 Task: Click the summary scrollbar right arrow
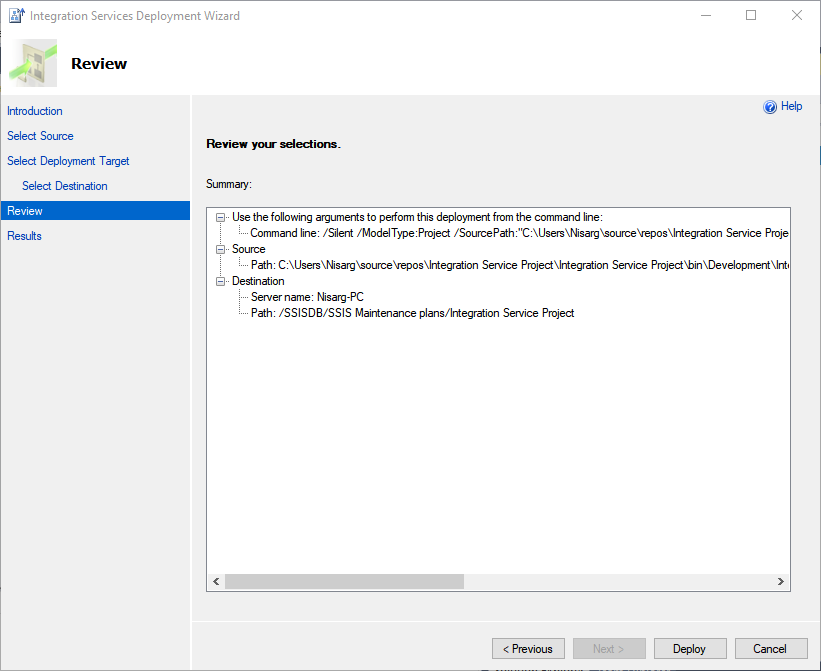781,581
